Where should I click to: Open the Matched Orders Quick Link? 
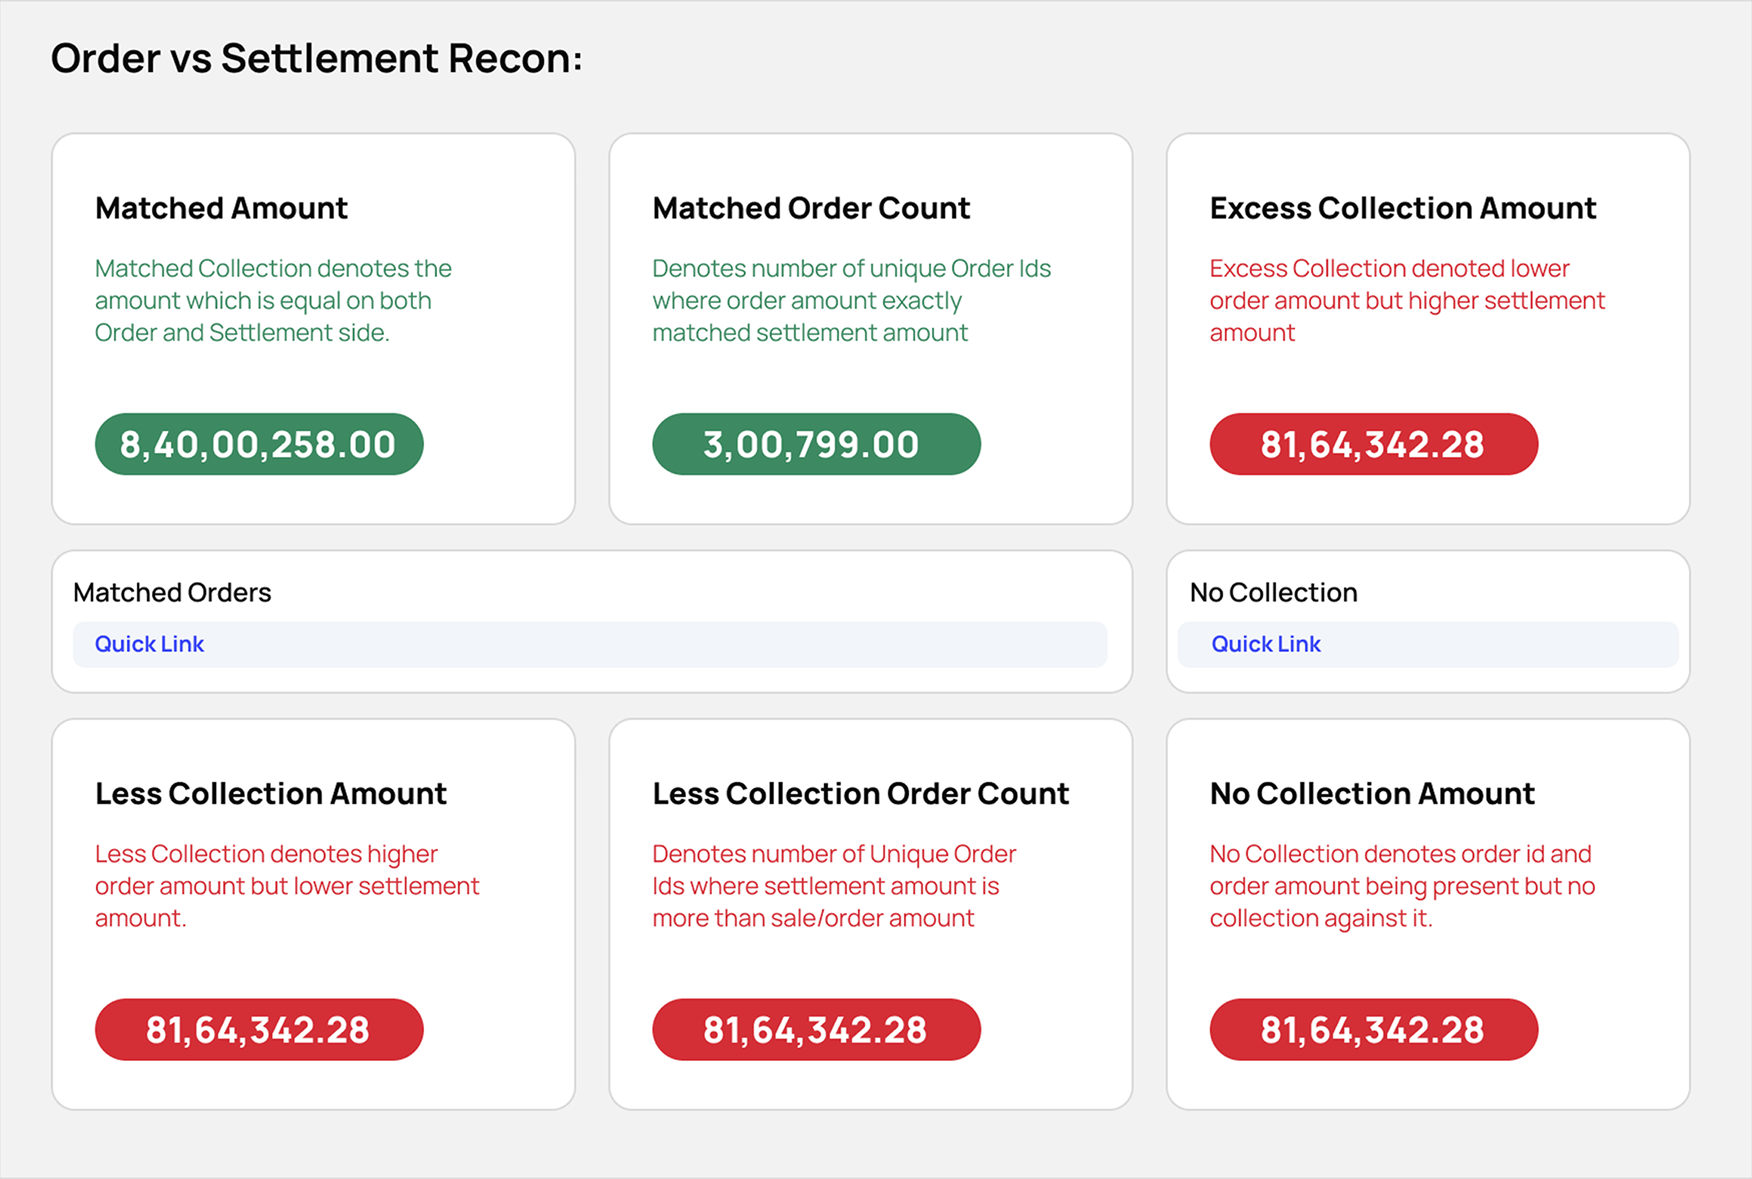pyautogui.click(x=150, y=644)
